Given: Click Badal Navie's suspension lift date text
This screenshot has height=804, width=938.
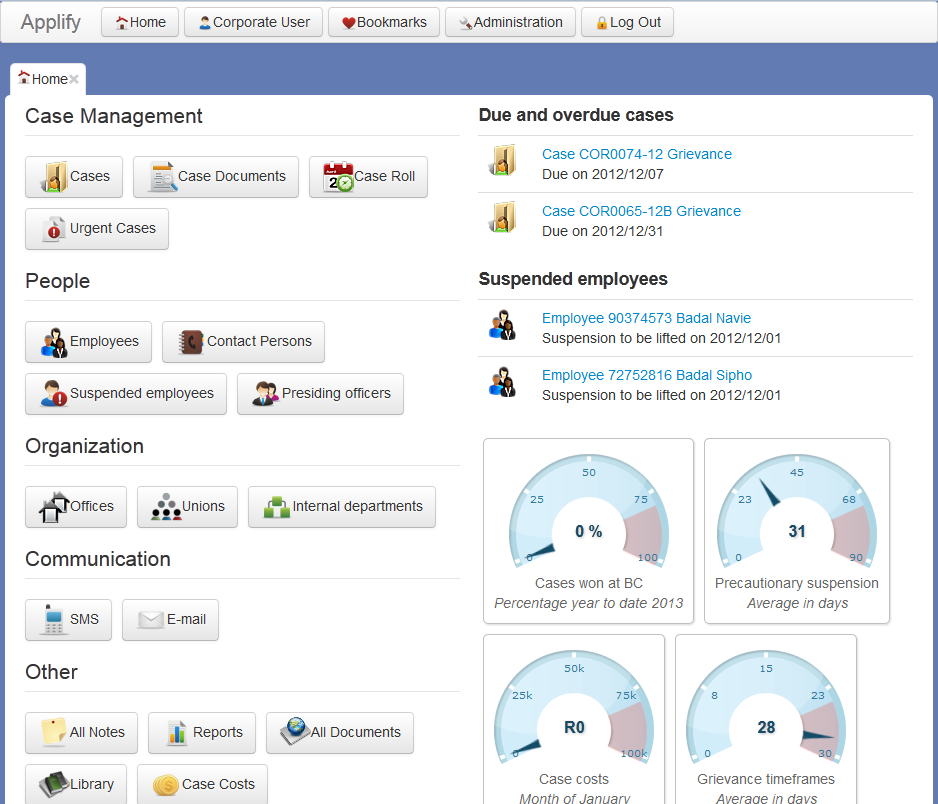Looking at the screenshot, I should click(662, 339).
